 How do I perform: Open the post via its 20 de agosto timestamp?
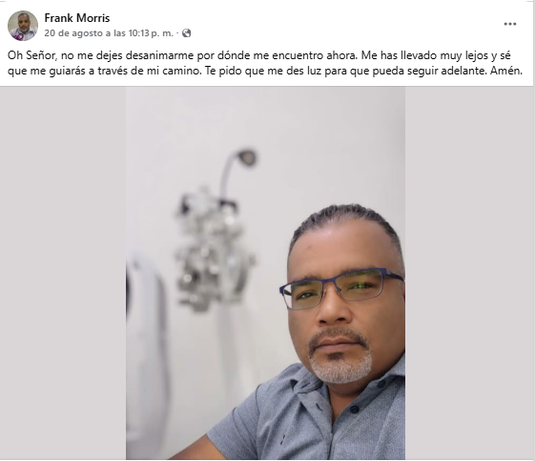[109, 33]
